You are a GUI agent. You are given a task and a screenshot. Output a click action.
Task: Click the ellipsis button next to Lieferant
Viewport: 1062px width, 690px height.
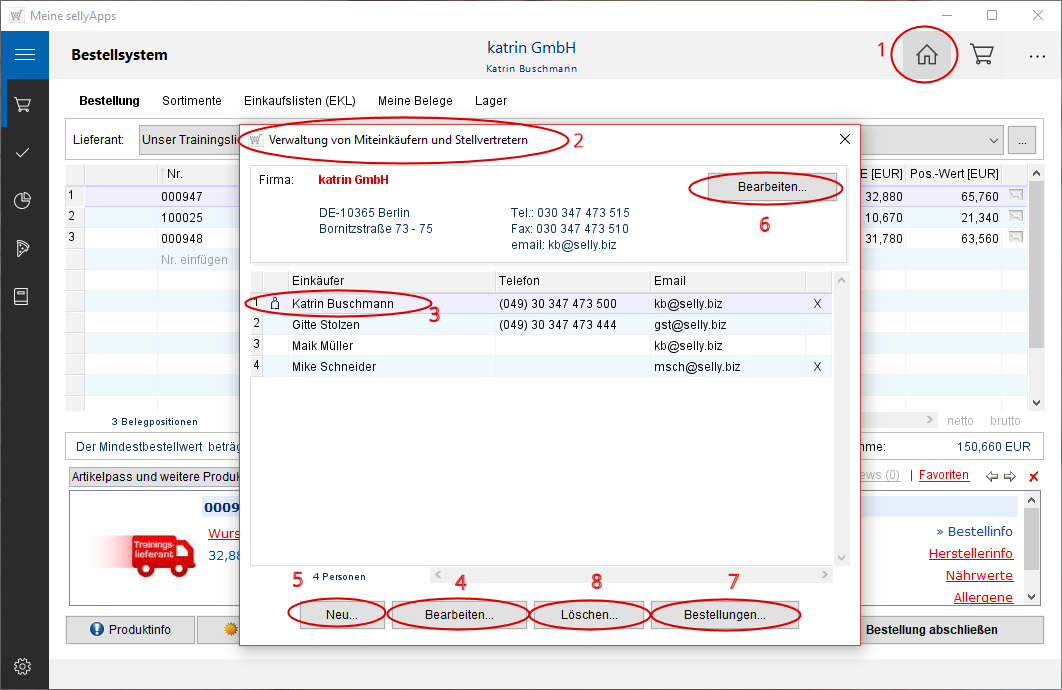pyautogui.click(x=1021, y=140)
